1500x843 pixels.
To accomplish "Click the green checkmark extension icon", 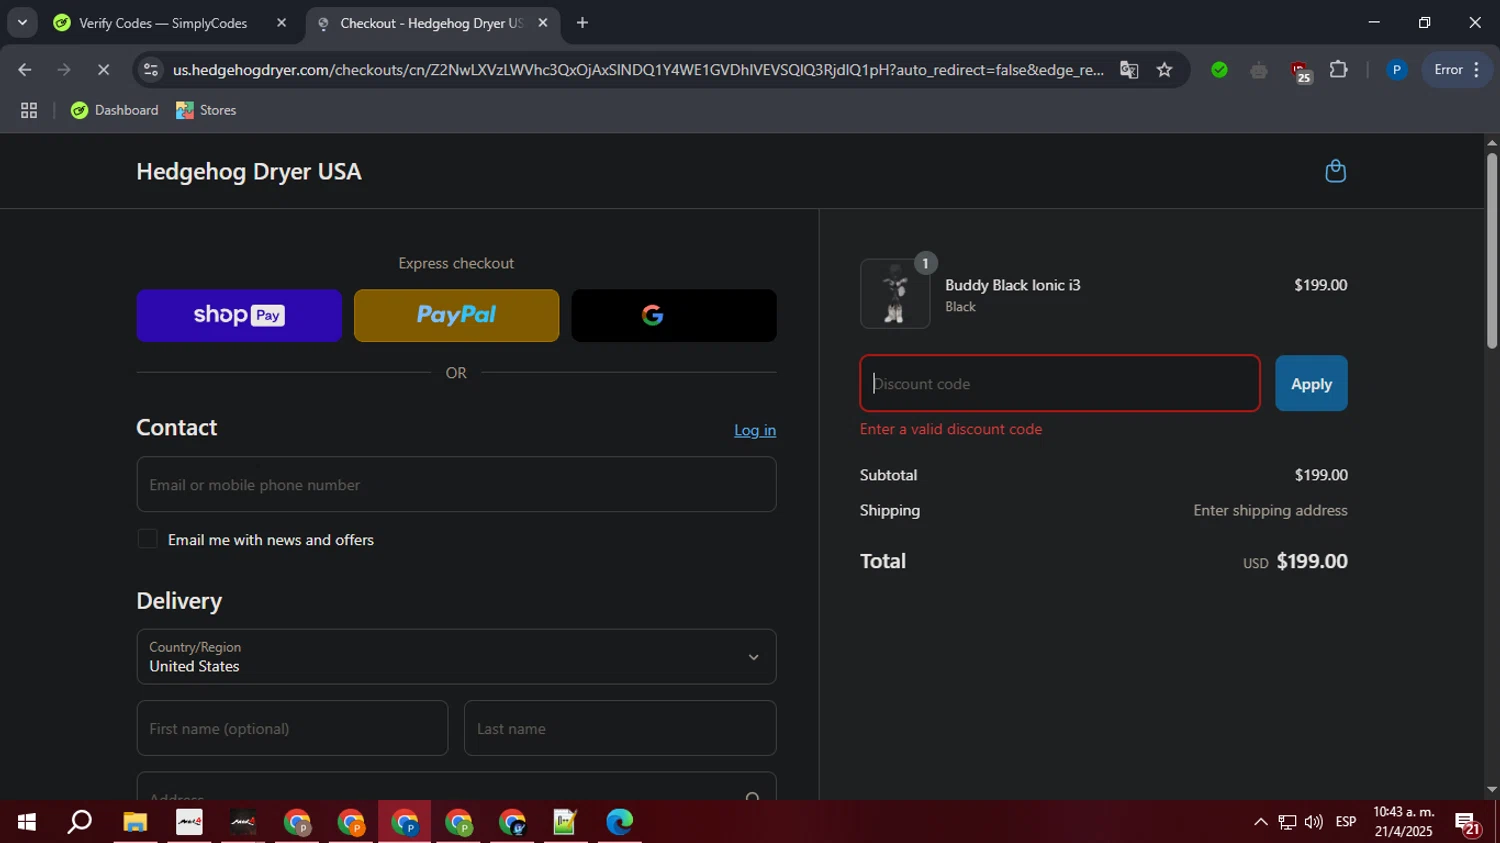I will pyautogui.click(x=1219, y=70).
